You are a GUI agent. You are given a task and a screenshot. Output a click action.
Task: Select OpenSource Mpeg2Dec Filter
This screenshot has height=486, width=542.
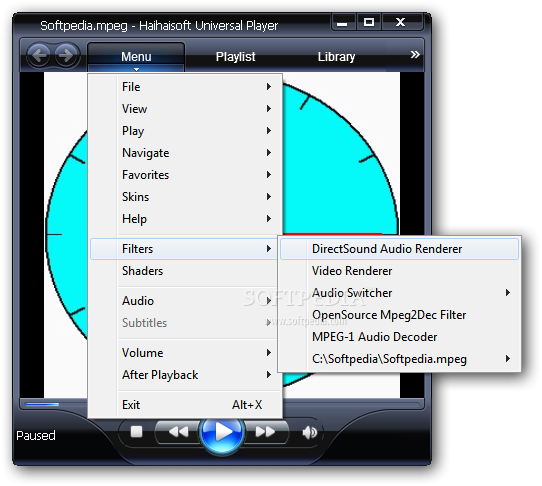click(x=399, y=315)
